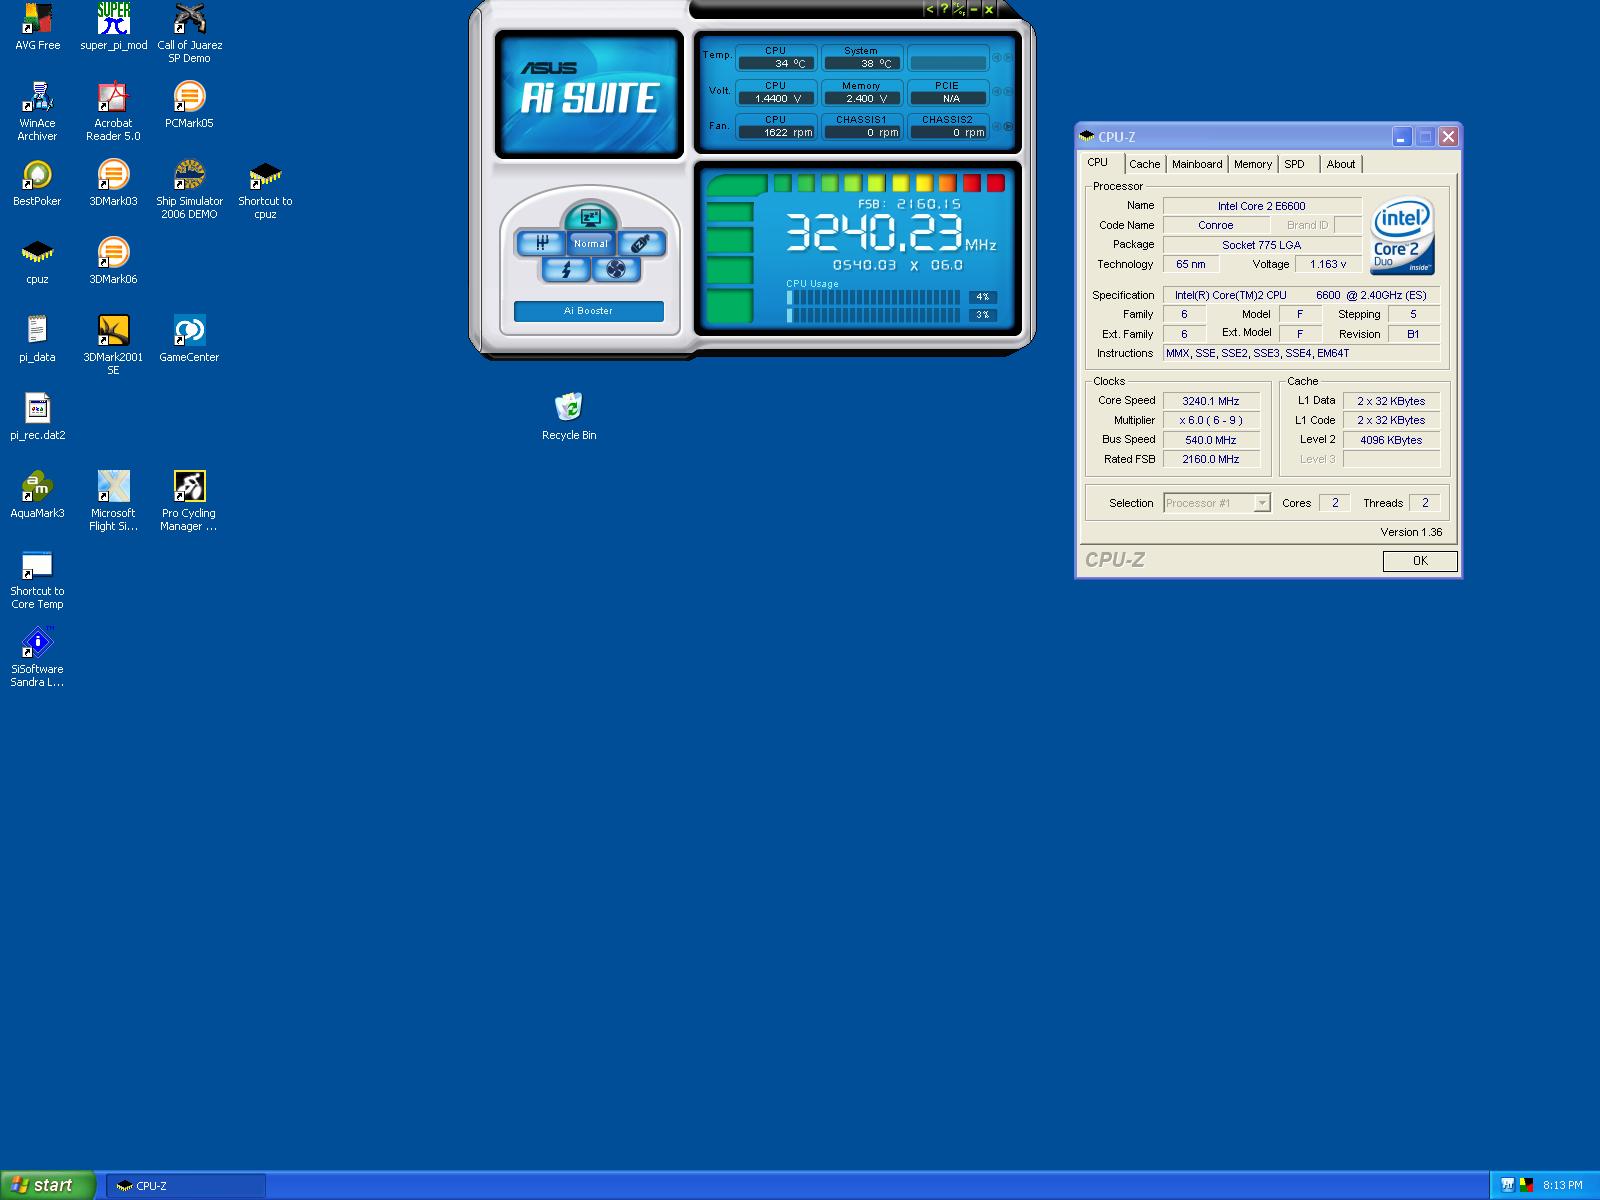The width and height of the screenshot is (1600, 1200).
Task: Select CPU-Z in the taskbar
Action: (186, 1186)
